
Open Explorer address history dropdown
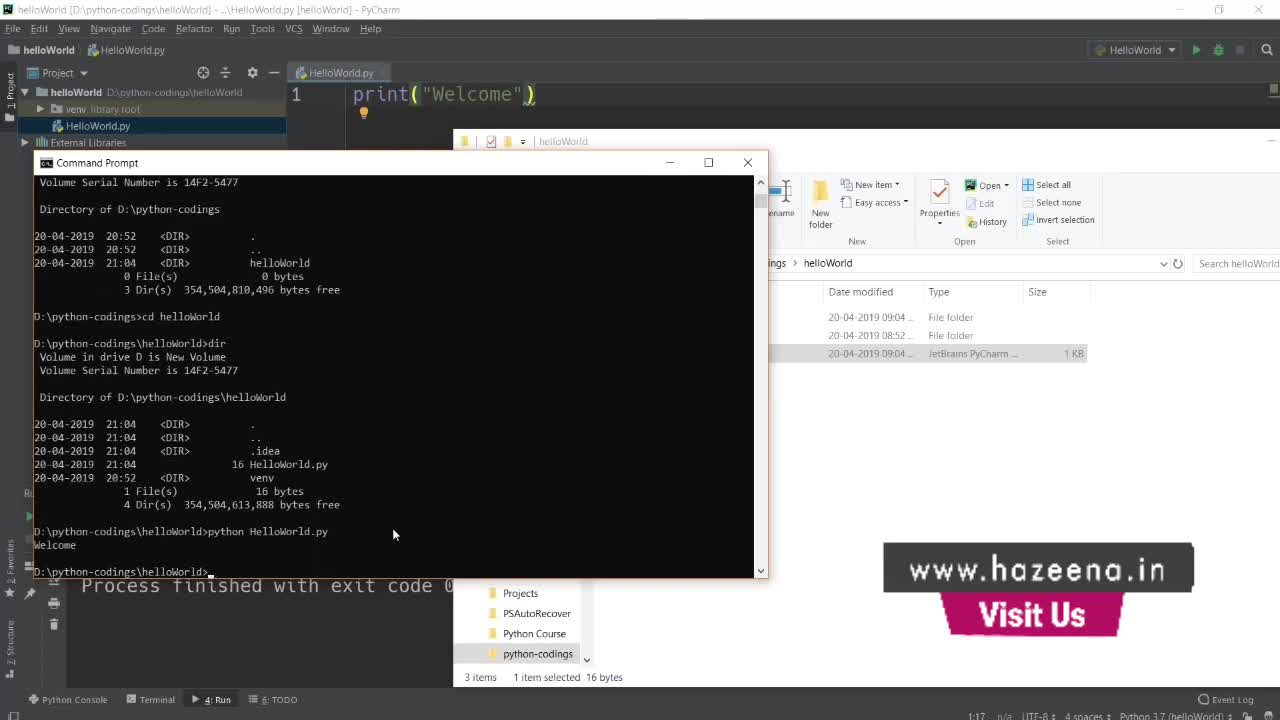point(1163,264)
